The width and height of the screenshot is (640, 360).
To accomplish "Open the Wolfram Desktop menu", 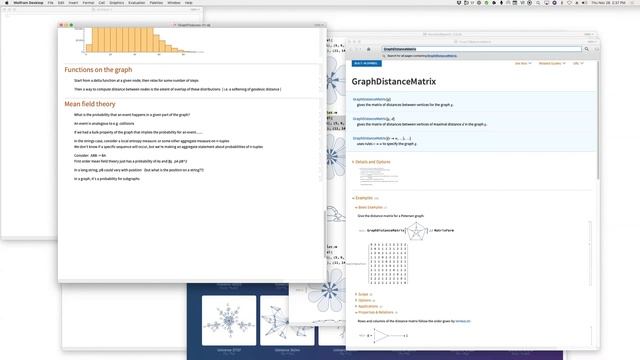I will point(28,2).
